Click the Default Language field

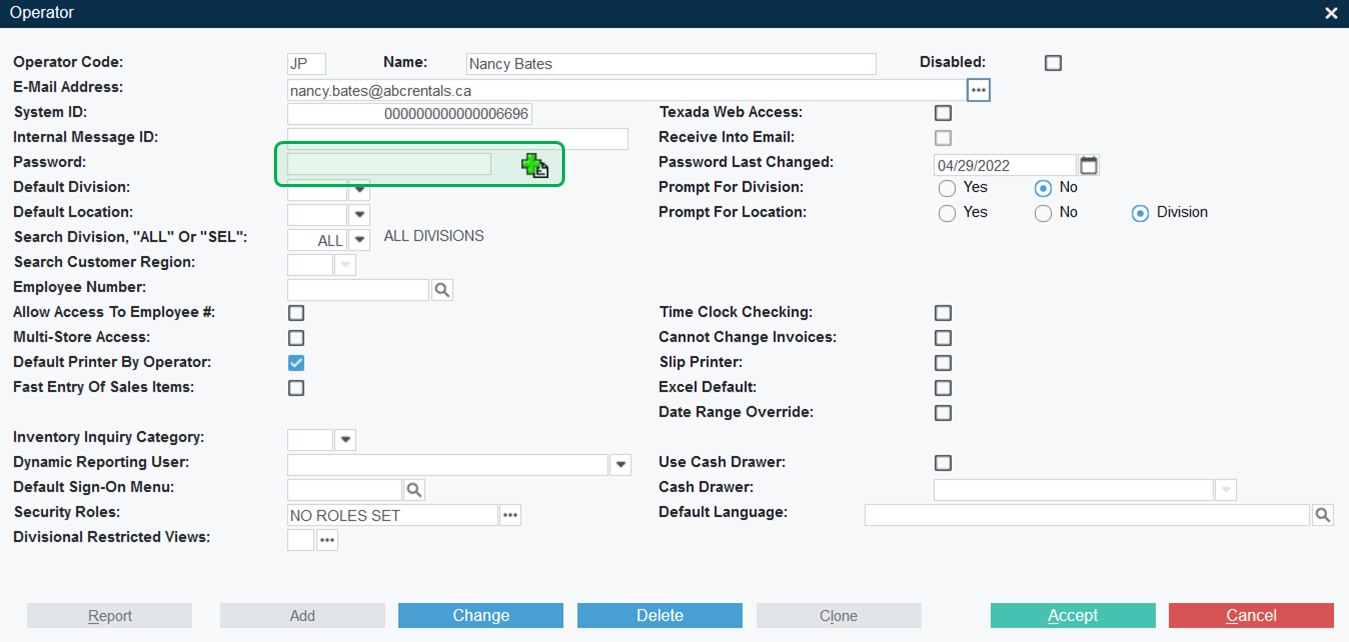[x=1087, y=515]
